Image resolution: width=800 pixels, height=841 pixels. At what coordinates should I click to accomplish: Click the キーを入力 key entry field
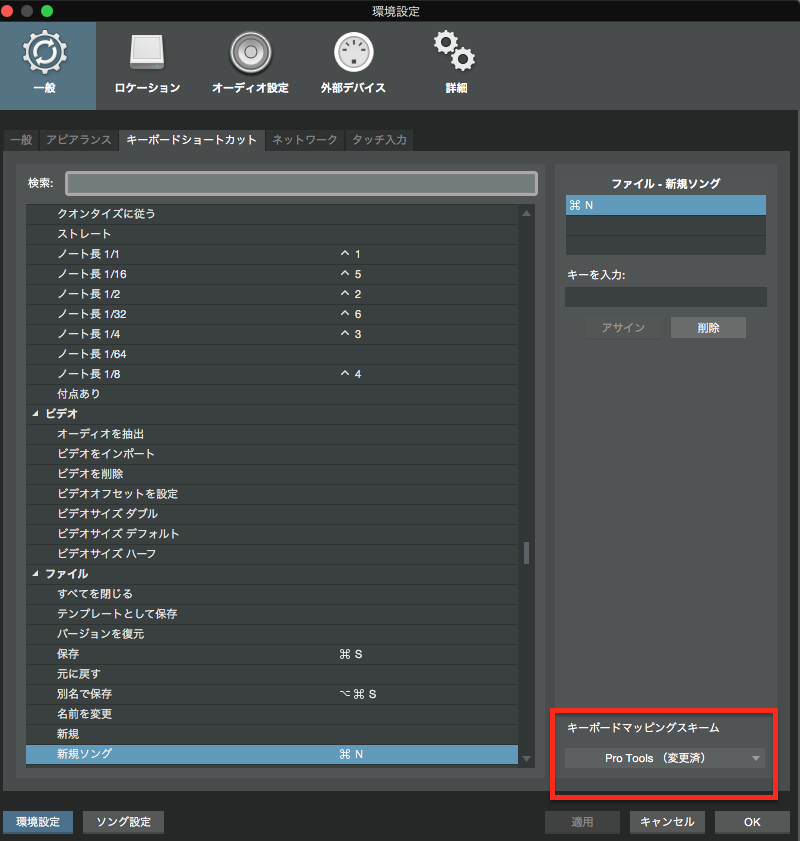click(x=665, y=297)
